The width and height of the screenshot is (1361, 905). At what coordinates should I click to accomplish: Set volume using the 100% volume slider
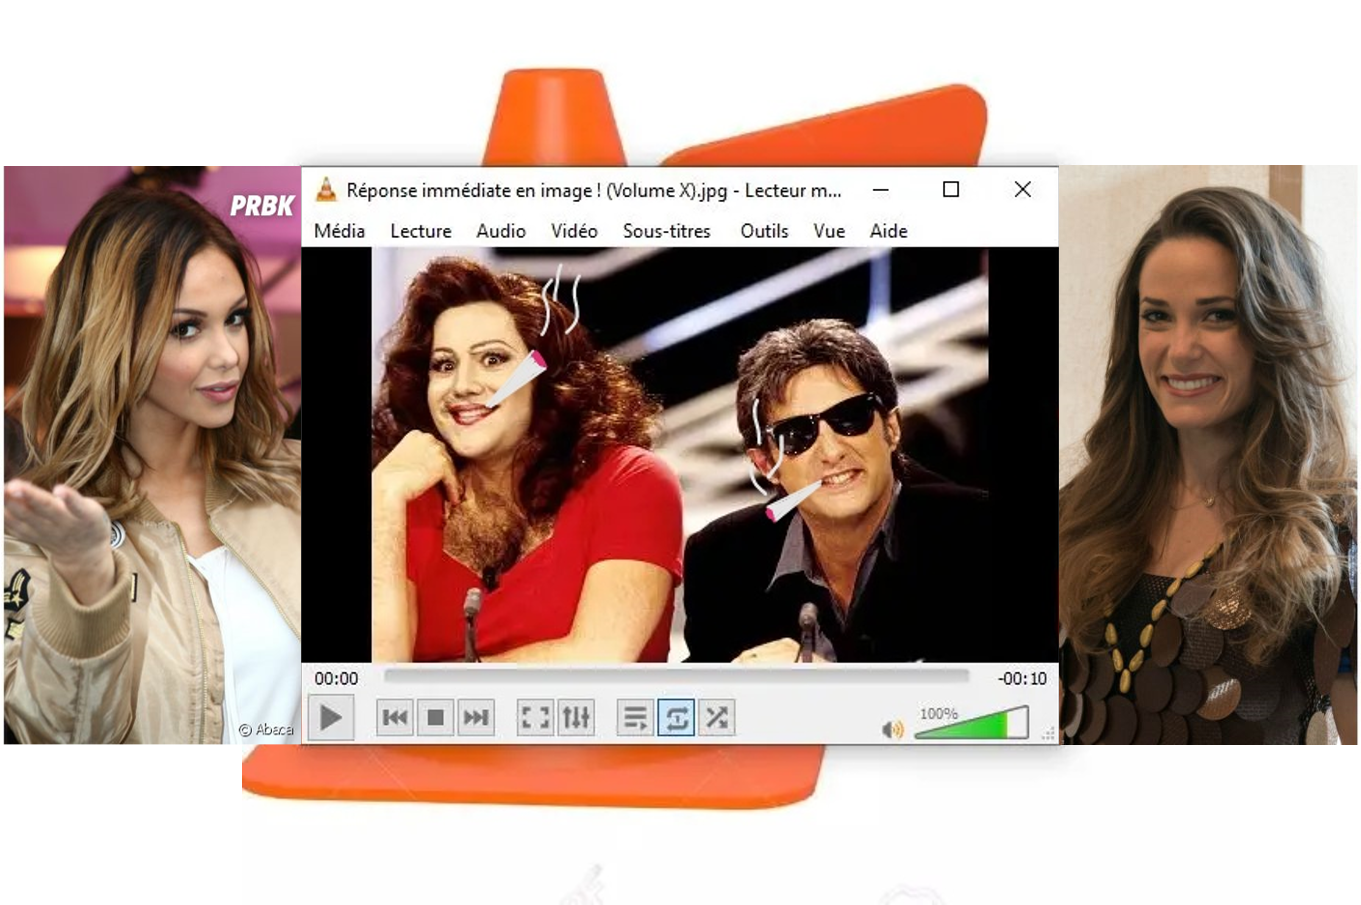pos(971,724)
